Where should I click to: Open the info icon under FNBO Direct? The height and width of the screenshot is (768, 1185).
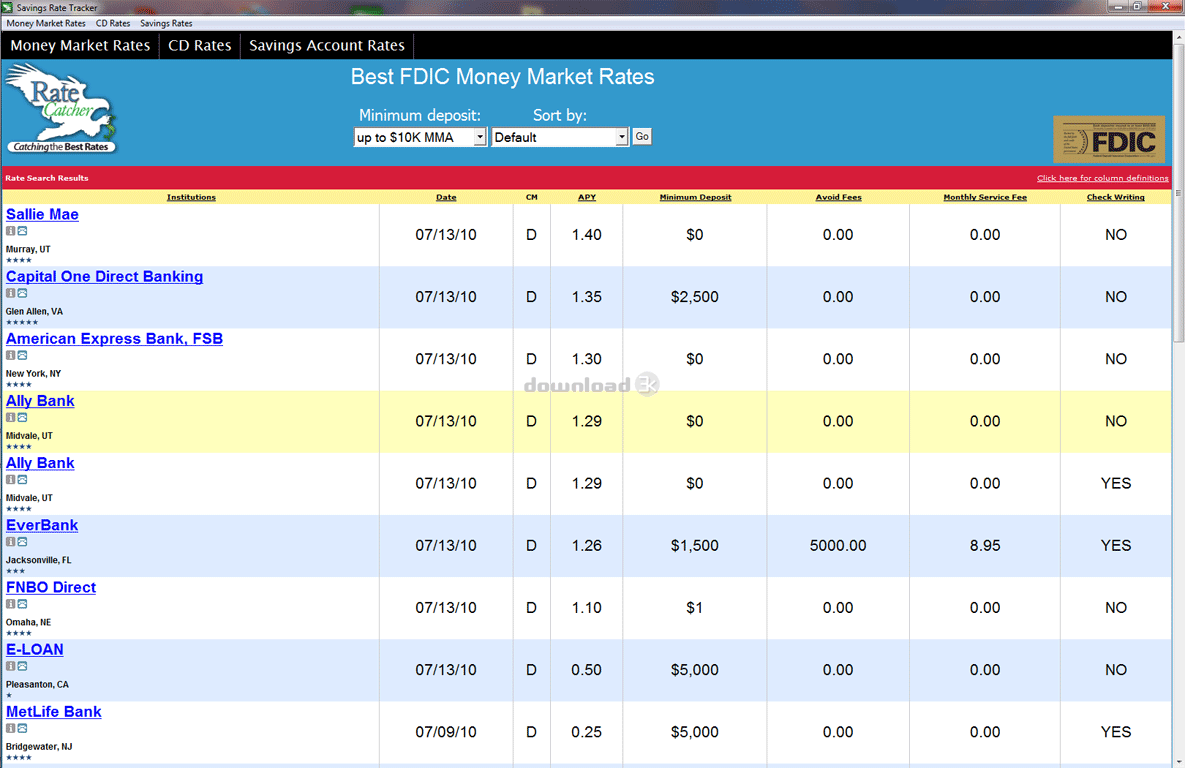[11, 603]
